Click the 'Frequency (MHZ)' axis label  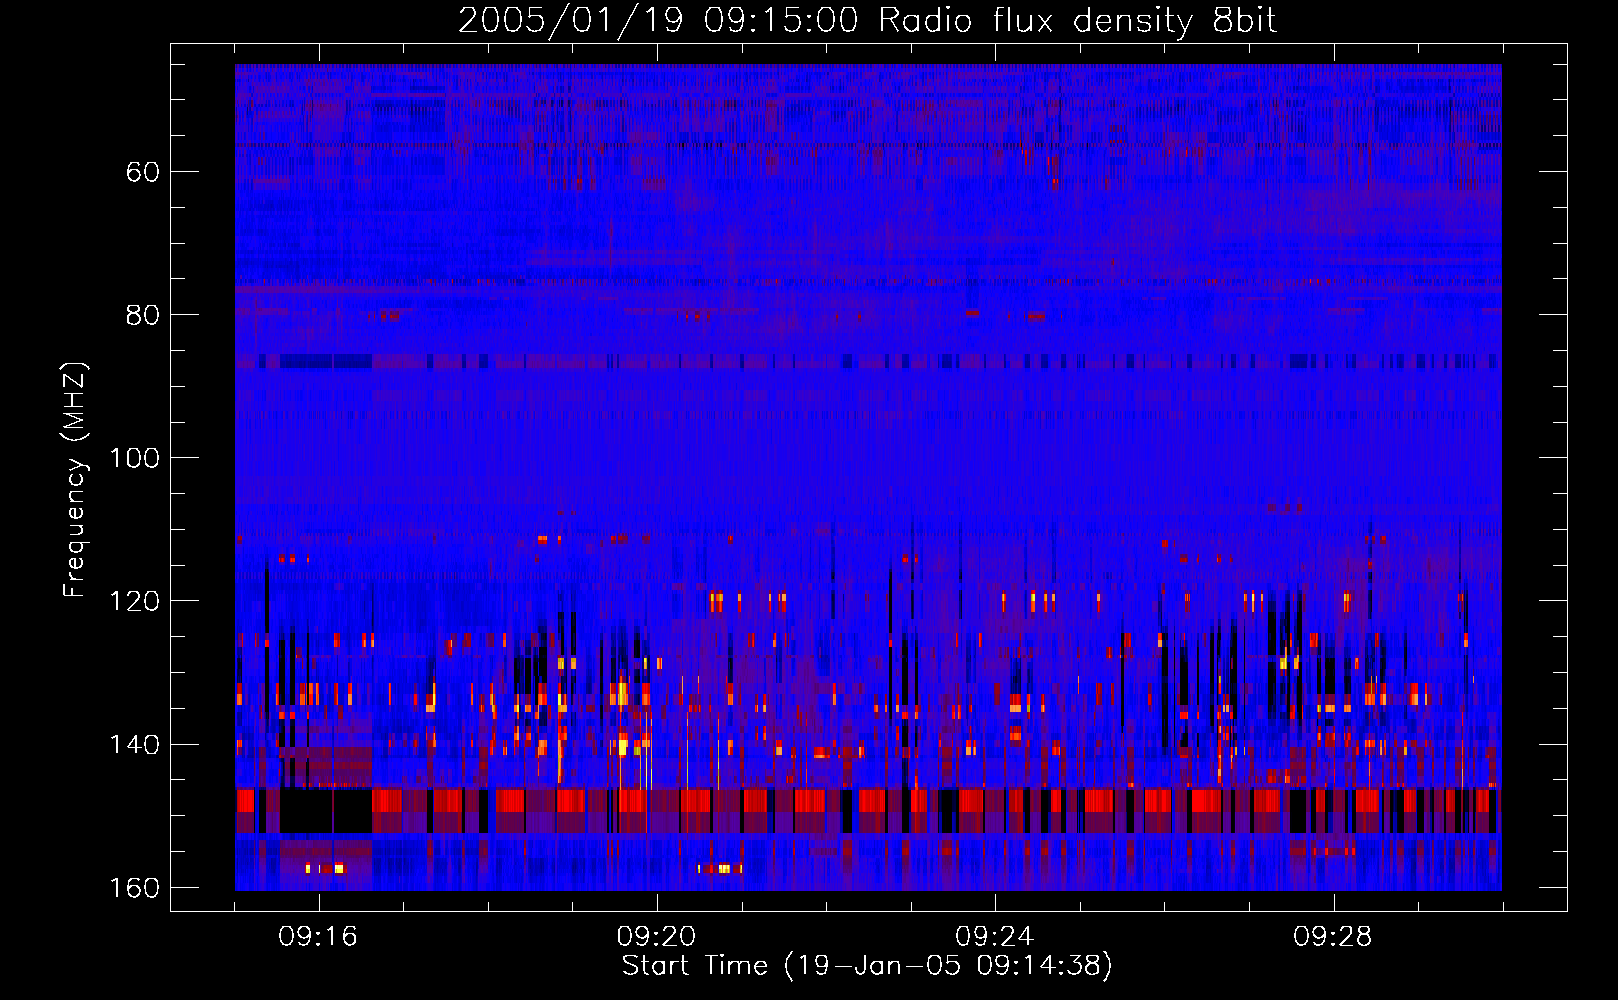click(75, 480)
